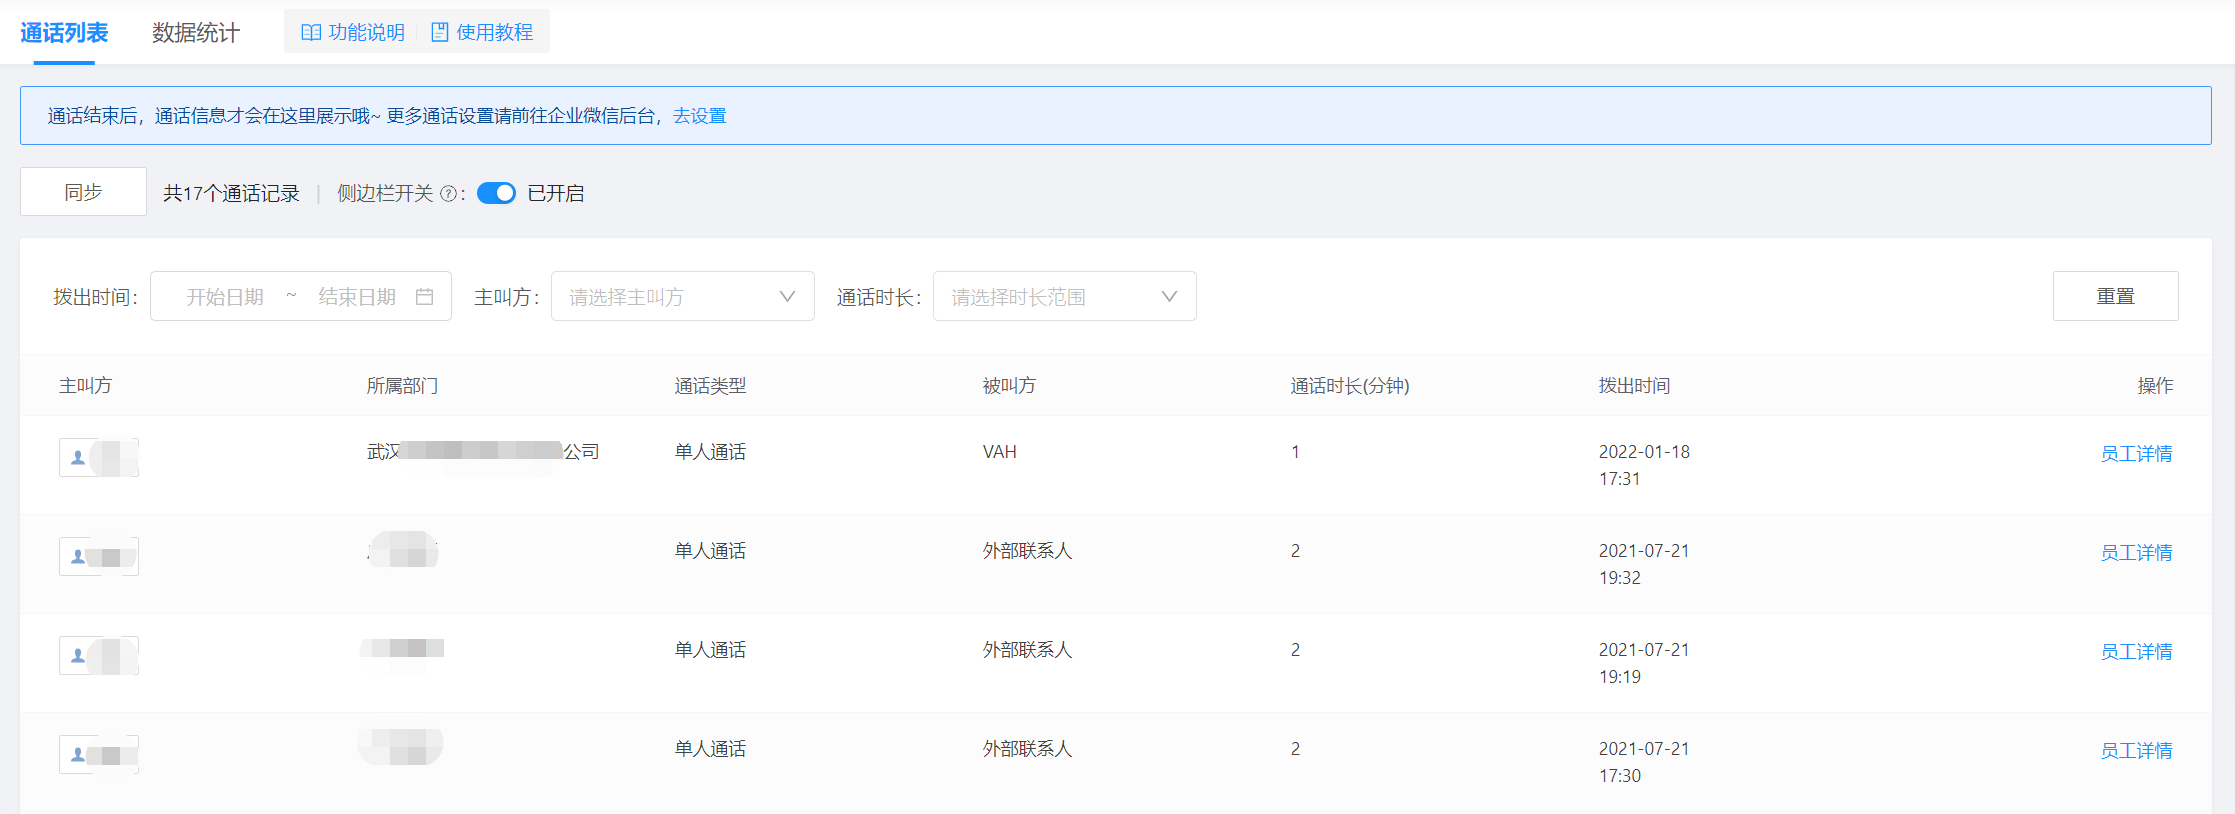The height and width of the screenshot is (814, 2235).
Task: Select the 通话列表 tab
Action: pyautogui.click(x=64, y=33)
